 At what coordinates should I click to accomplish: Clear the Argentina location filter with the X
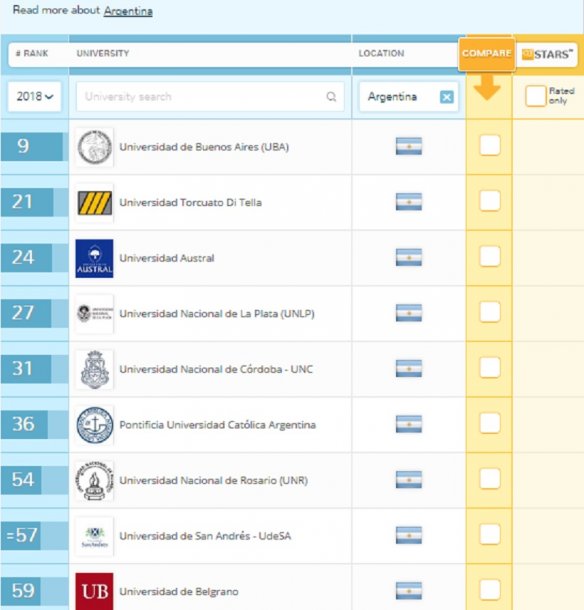pos(446,97)
